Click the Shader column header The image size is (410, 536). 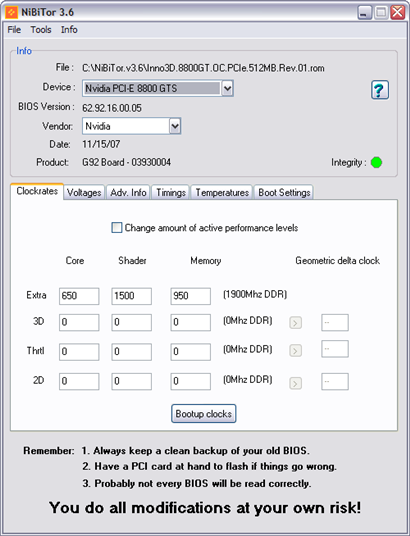(x=132, y=260)
